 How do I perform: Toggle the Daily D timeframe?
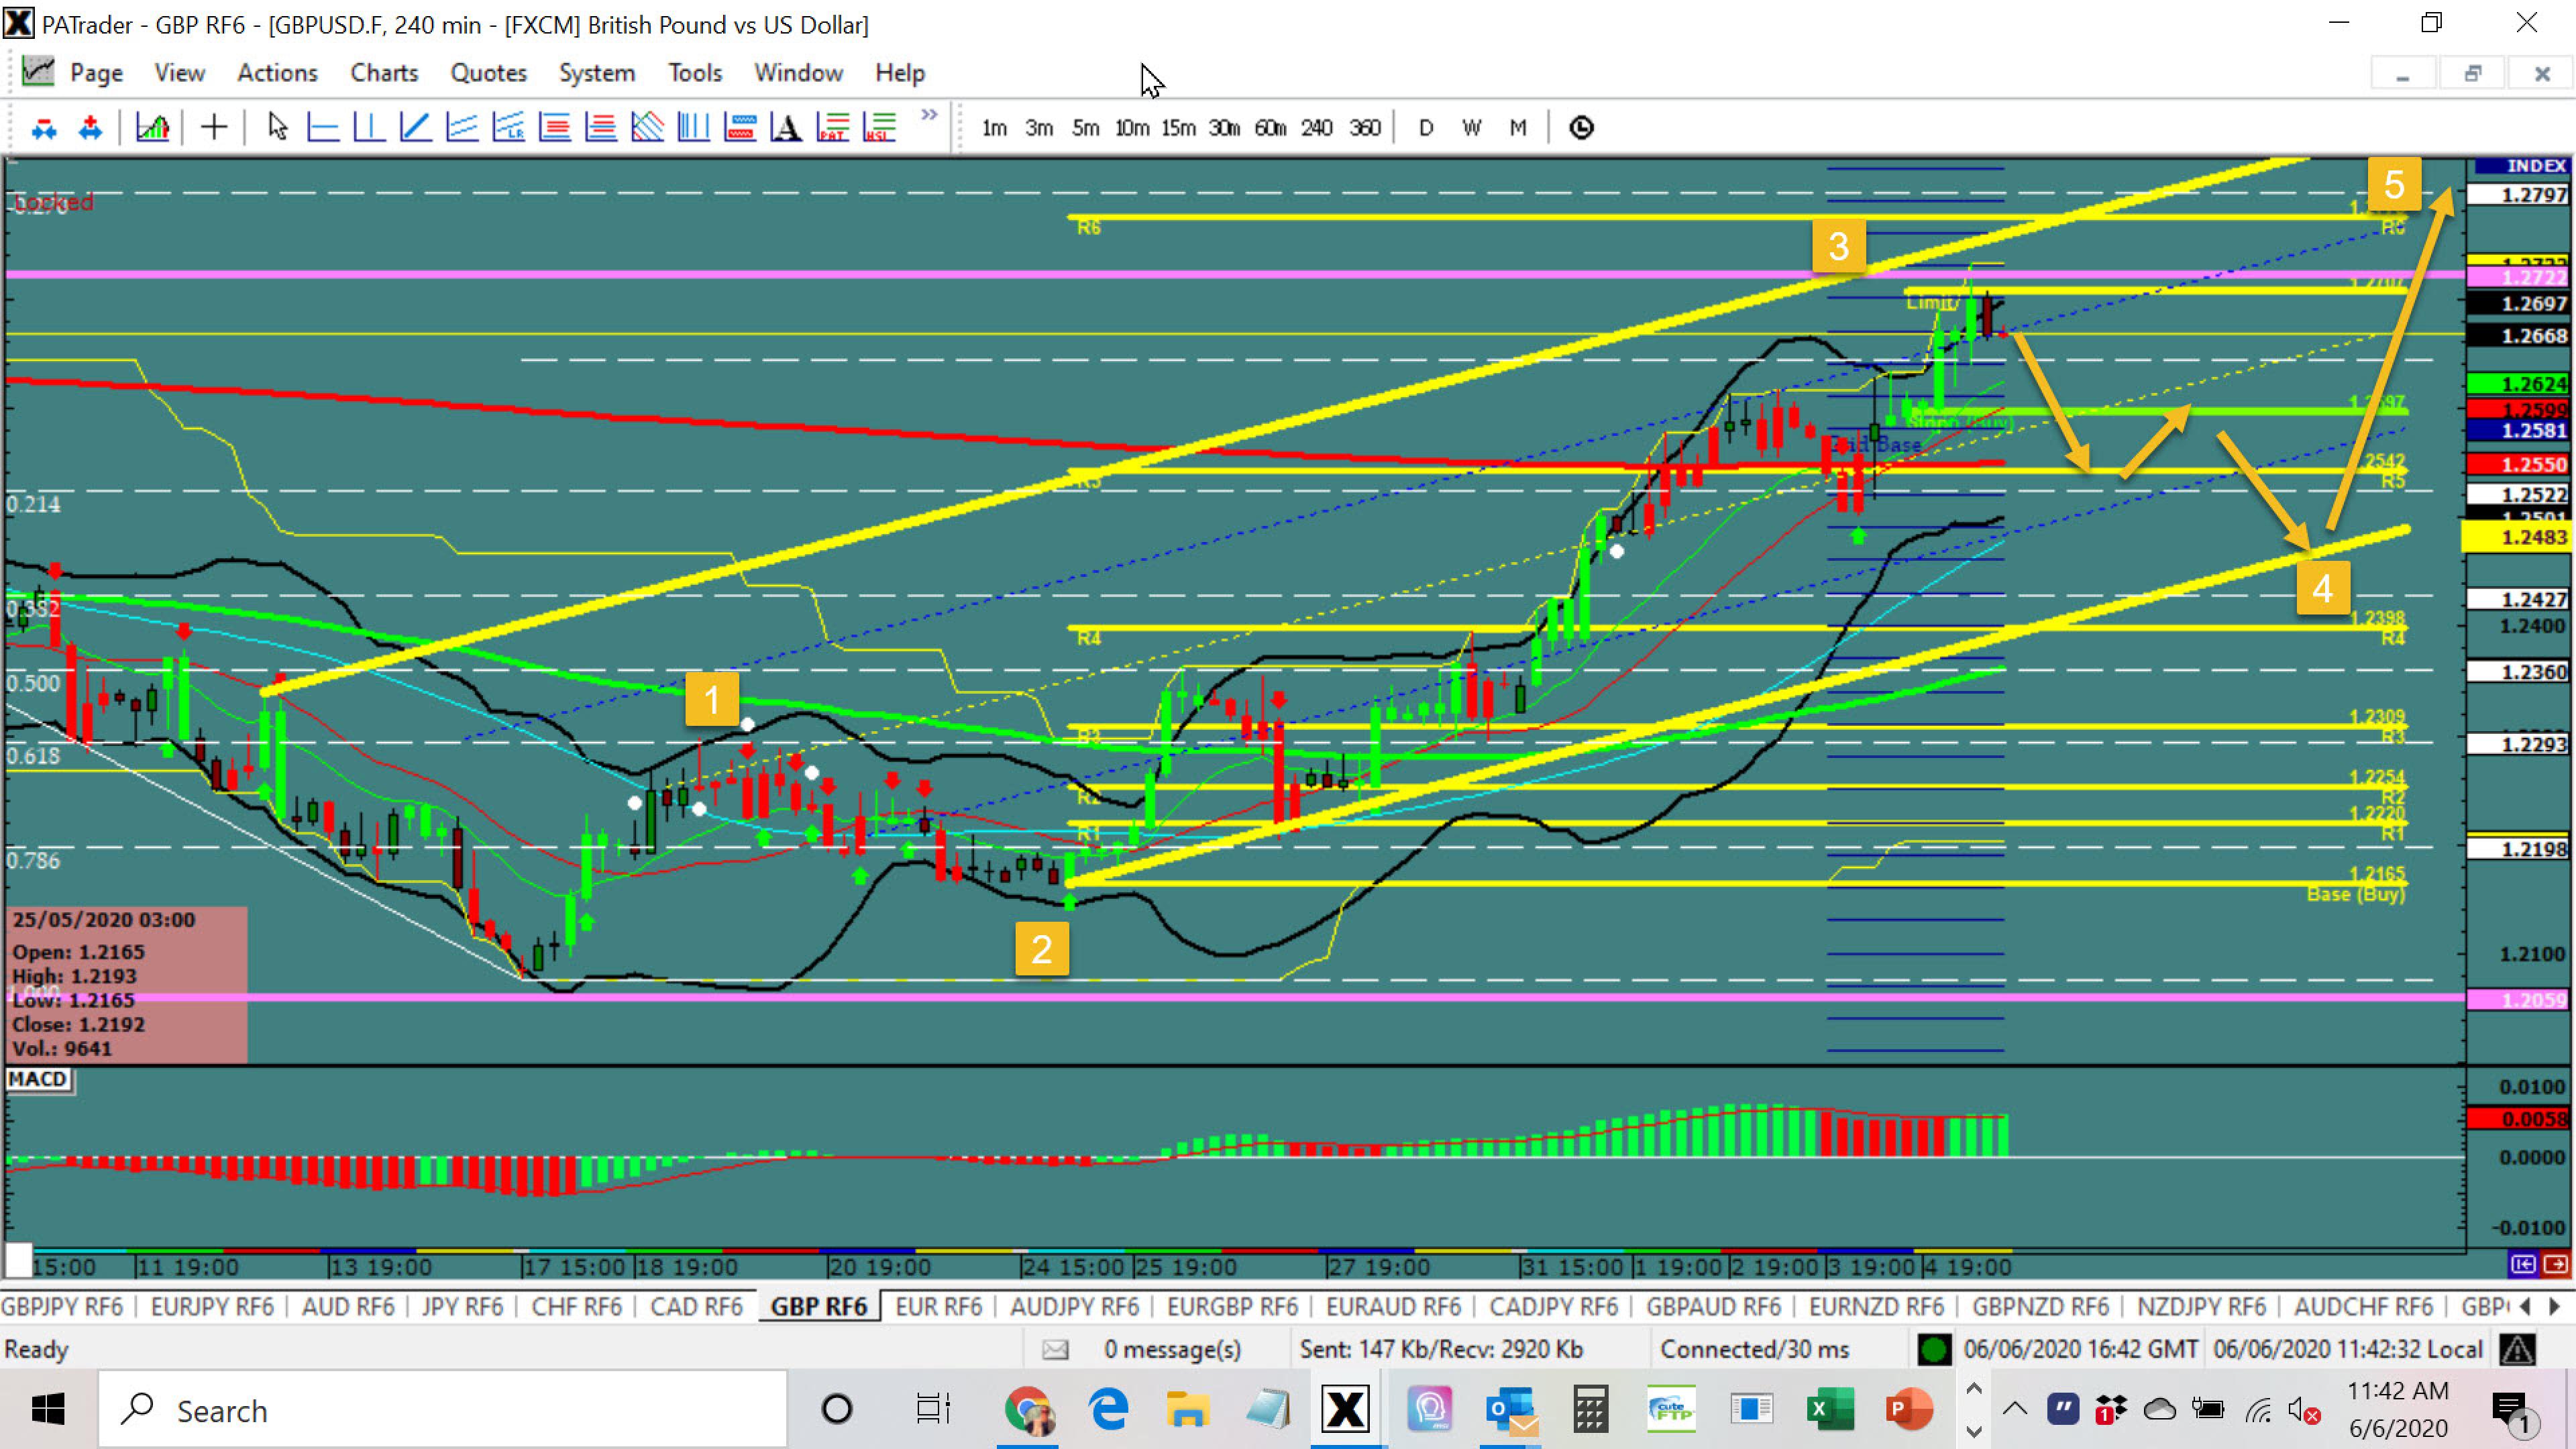tap(1426, 128)
